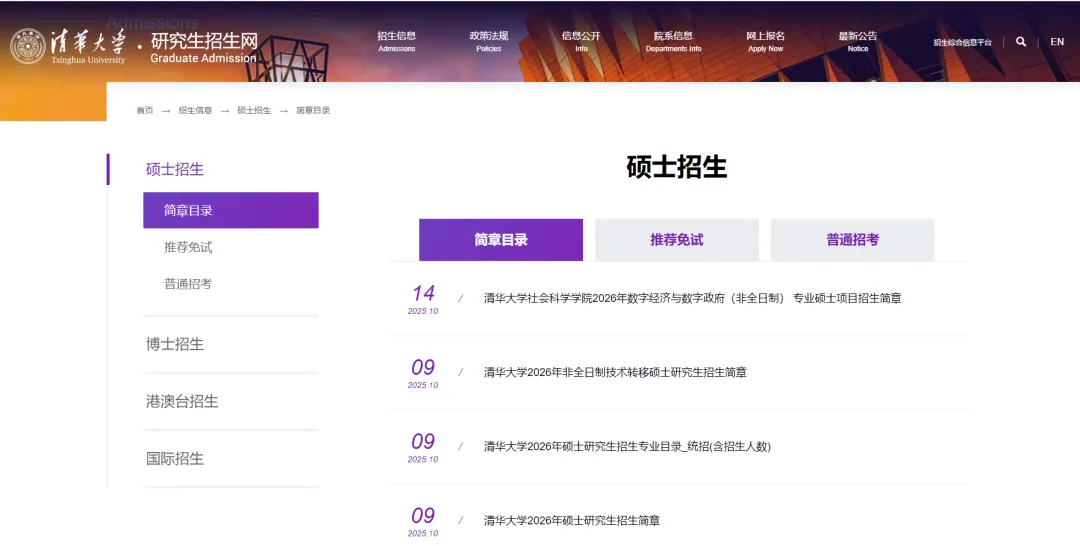Open 2026年非全日制技术转移硕士 招生简章
This screenshot has height=546, width=1080.
(615, 372)
